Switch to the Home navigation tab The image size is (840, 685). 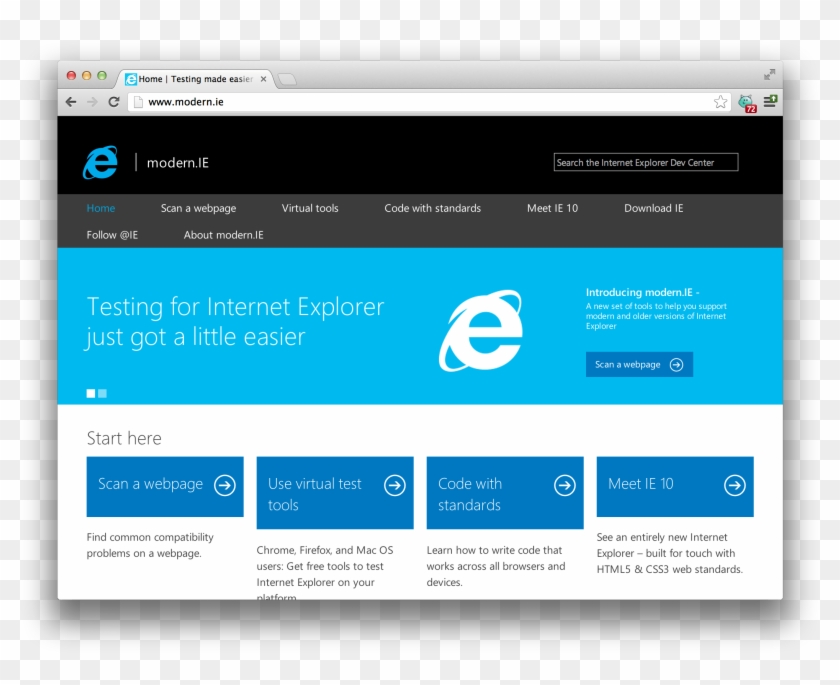coord(100,208)
